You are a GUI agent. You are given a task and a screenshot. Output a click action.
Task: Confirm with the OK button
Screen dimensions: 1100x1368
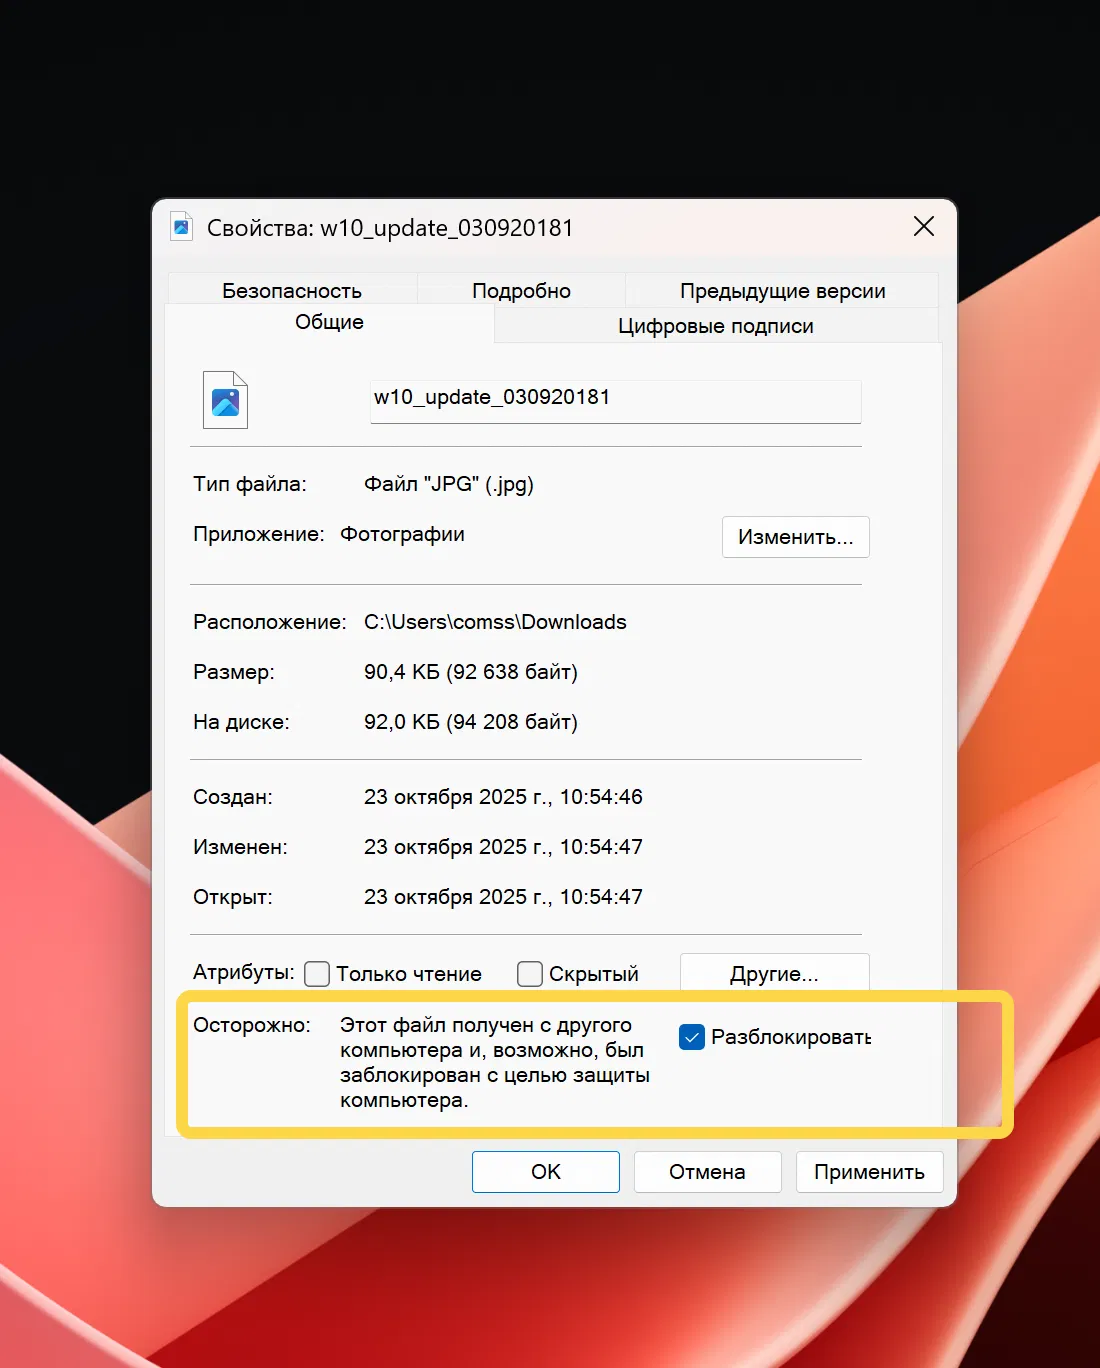546,1172
